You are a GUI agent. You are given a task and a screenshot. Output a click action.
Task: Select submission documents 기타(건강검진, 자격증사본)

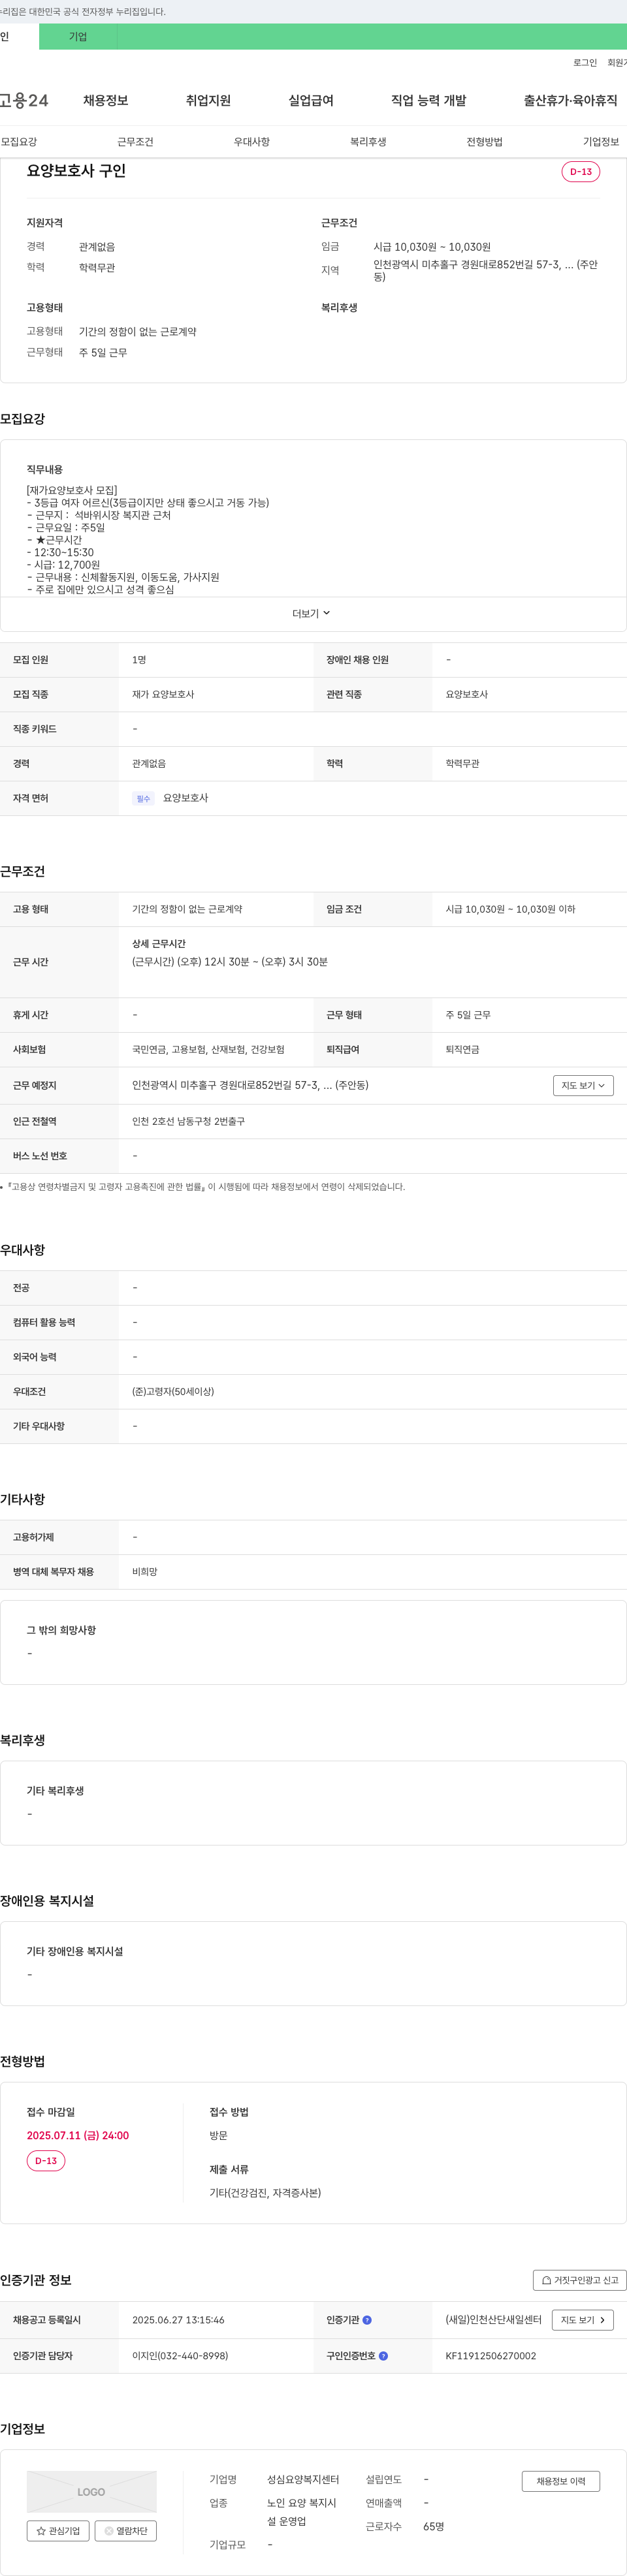pos(265,2193)
